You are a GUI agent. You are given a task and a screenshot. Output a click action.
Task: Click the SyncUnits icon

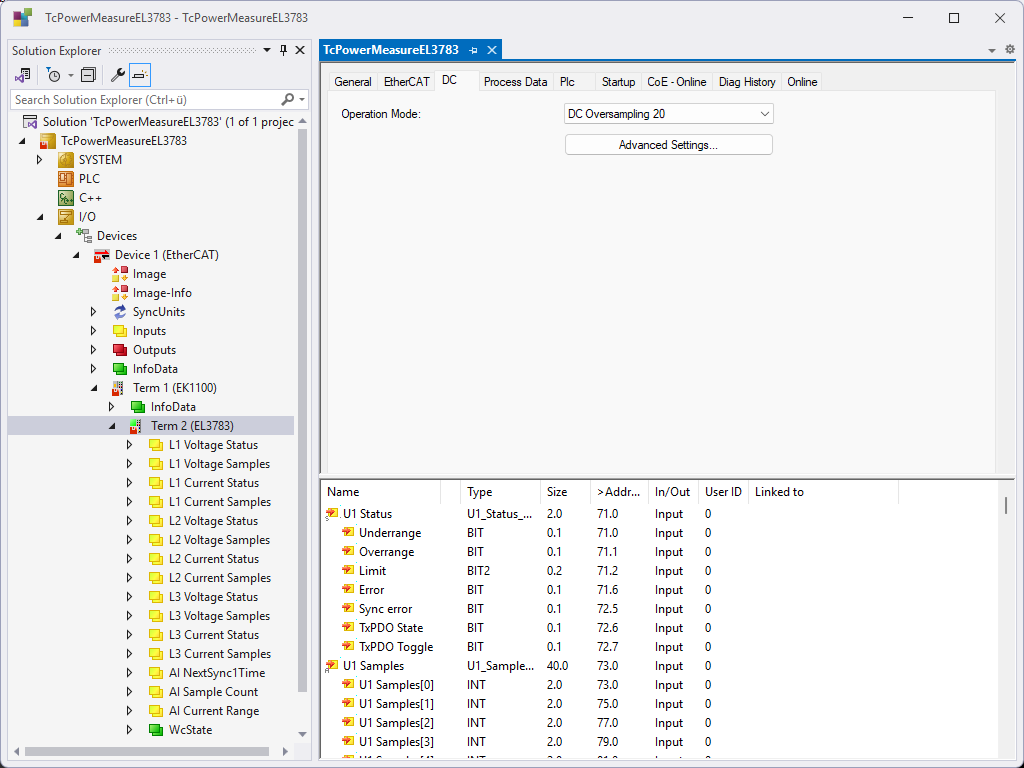(x=120, y=312)
